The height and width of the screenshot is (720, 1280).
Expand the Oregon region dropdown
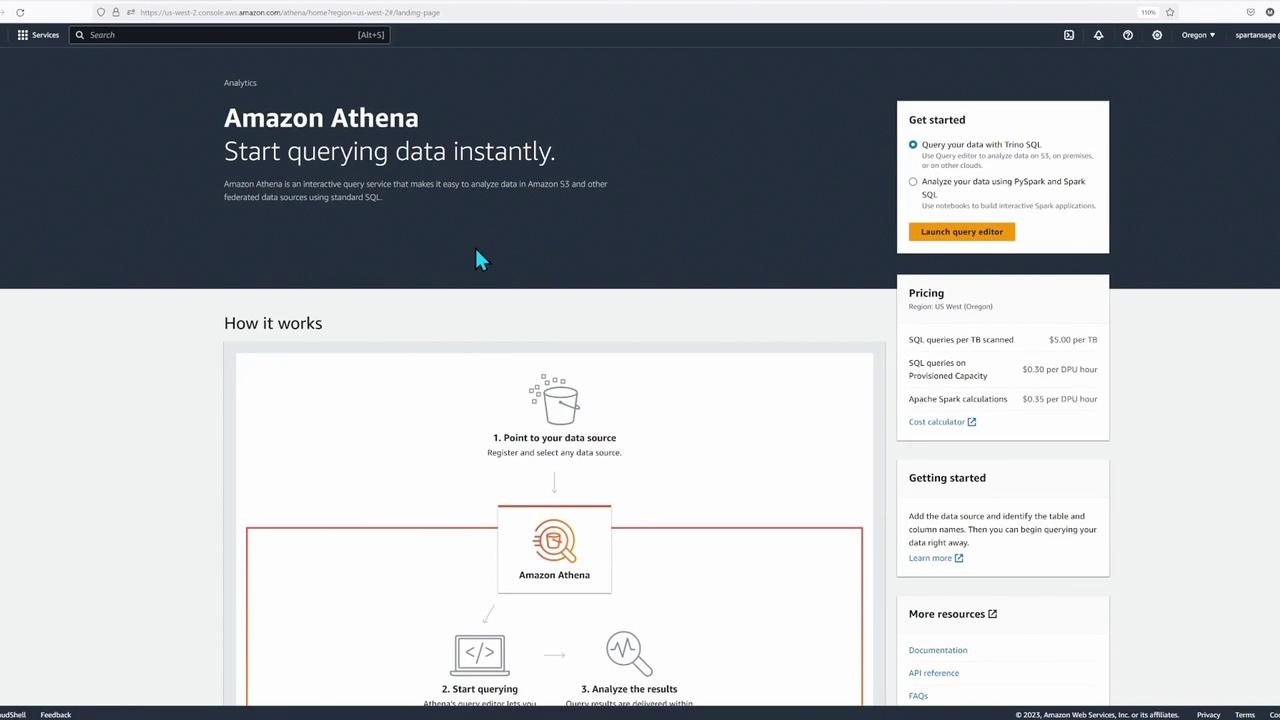tap(1198, 35)
